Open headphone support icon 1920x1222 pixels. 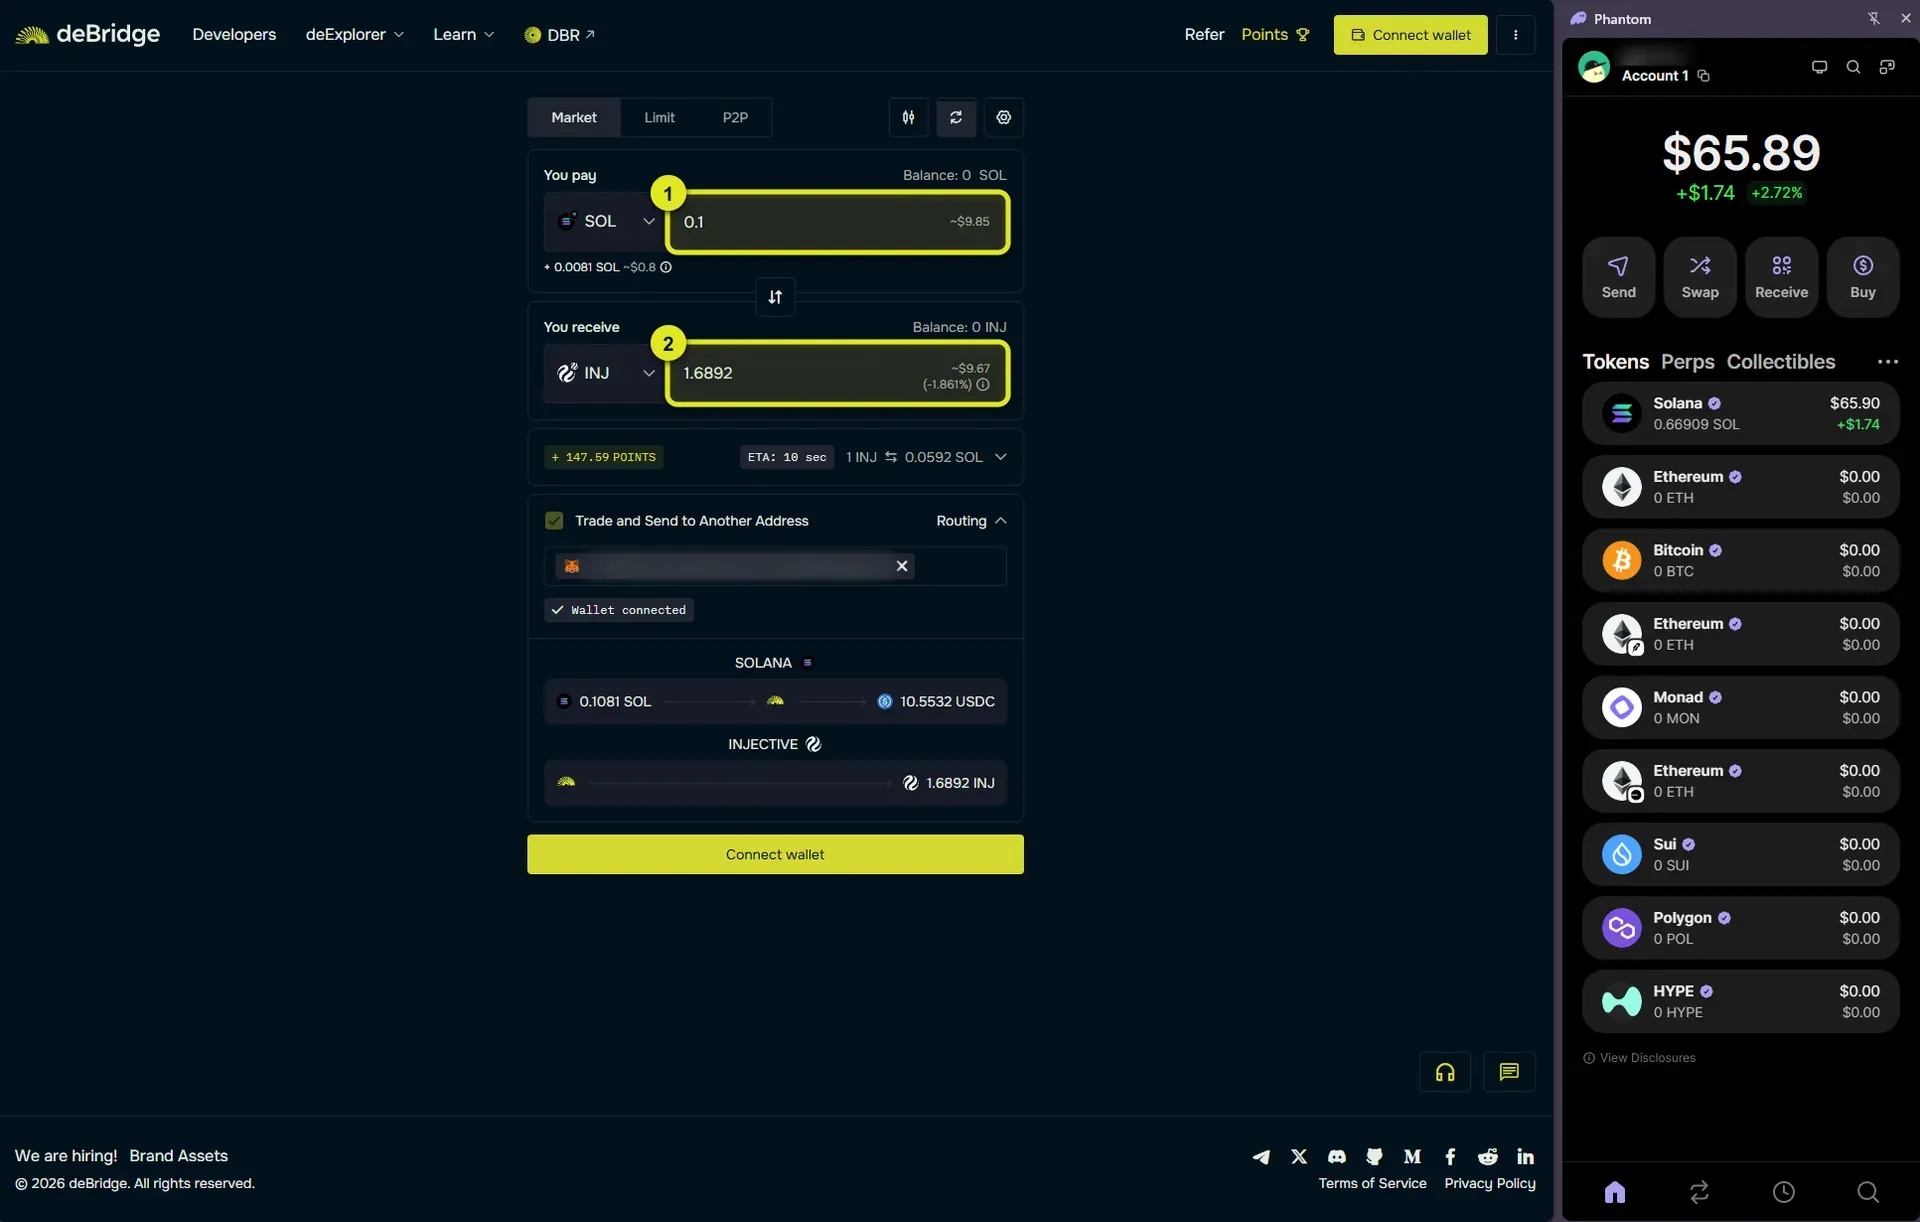[1445, 1072]
